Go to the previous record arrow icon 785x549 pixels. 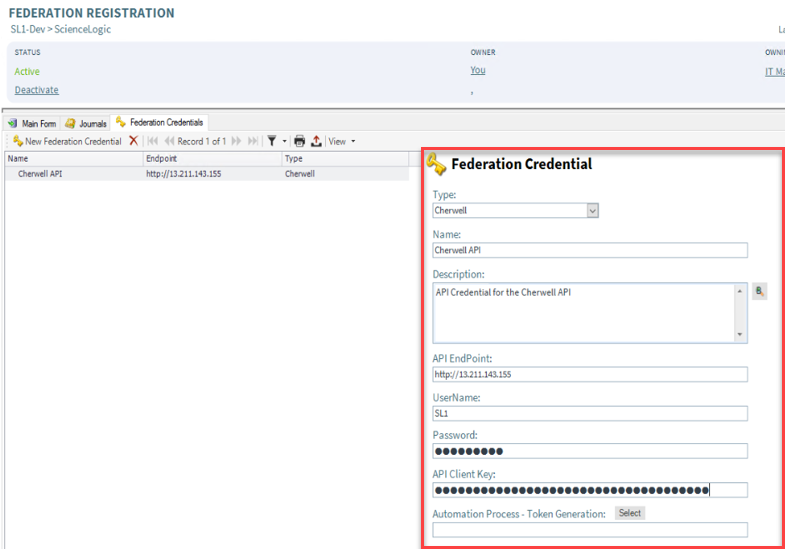pos(169,141)
